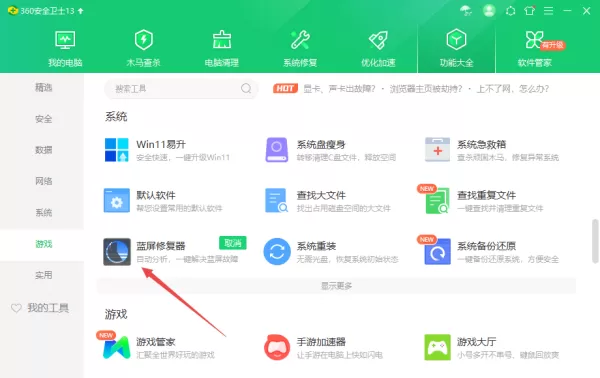Launch 默认软件 gear icon
Image resolution: width=600 pixels, height=378 pixels.
[x=117, y=200]
